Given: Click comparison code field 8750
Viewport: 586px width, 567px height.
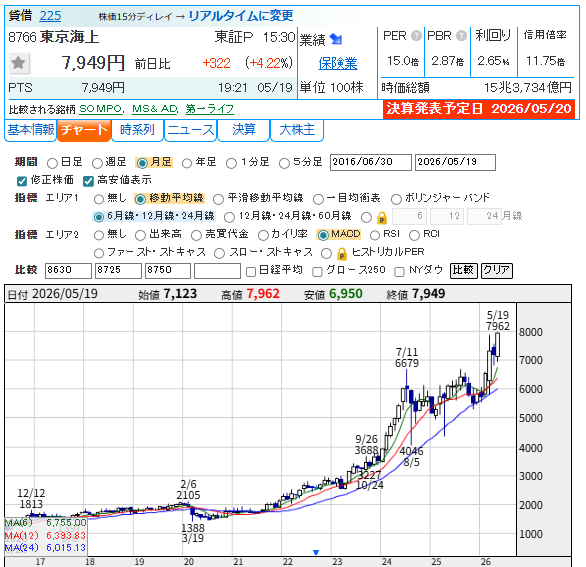Looking at the screenshot, I should [x=168, y=271].
